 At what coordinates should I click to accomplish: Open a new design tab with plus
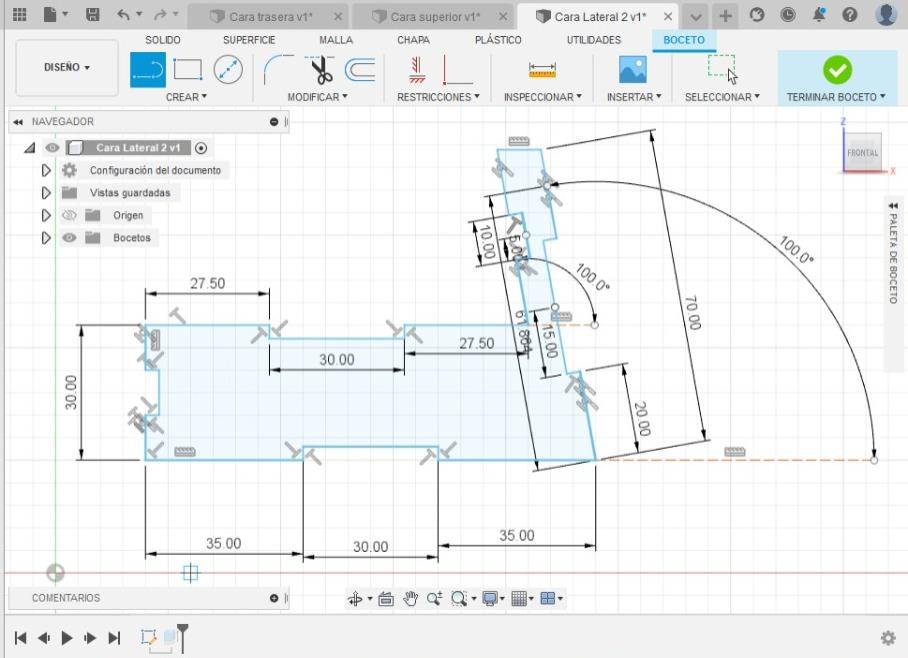[x=725, y=16]
